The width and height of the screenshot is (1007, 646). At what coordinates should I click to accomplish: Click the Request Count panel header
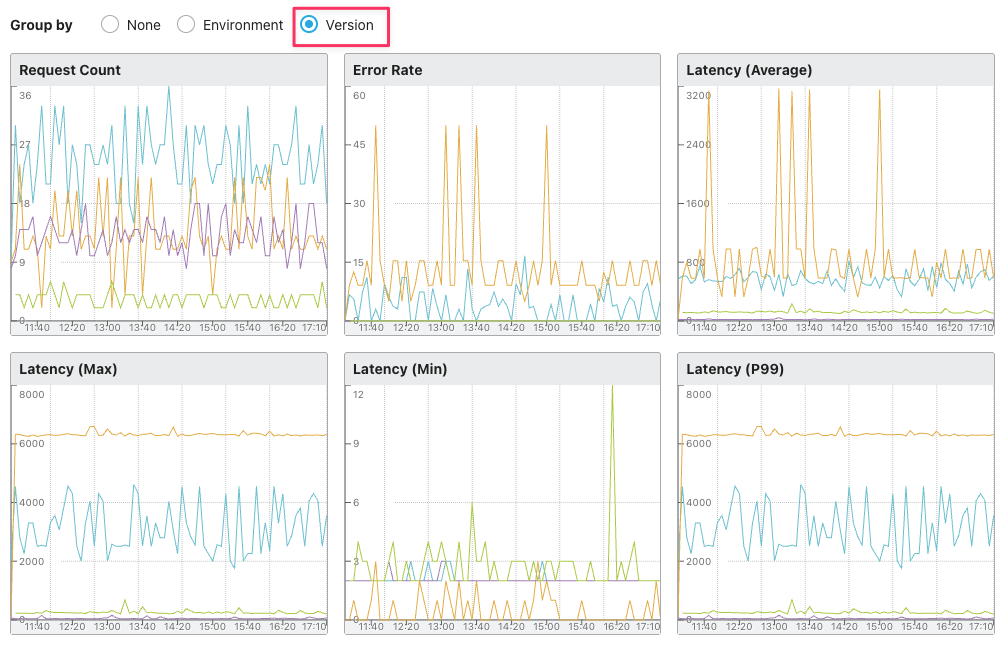(169, 70)
